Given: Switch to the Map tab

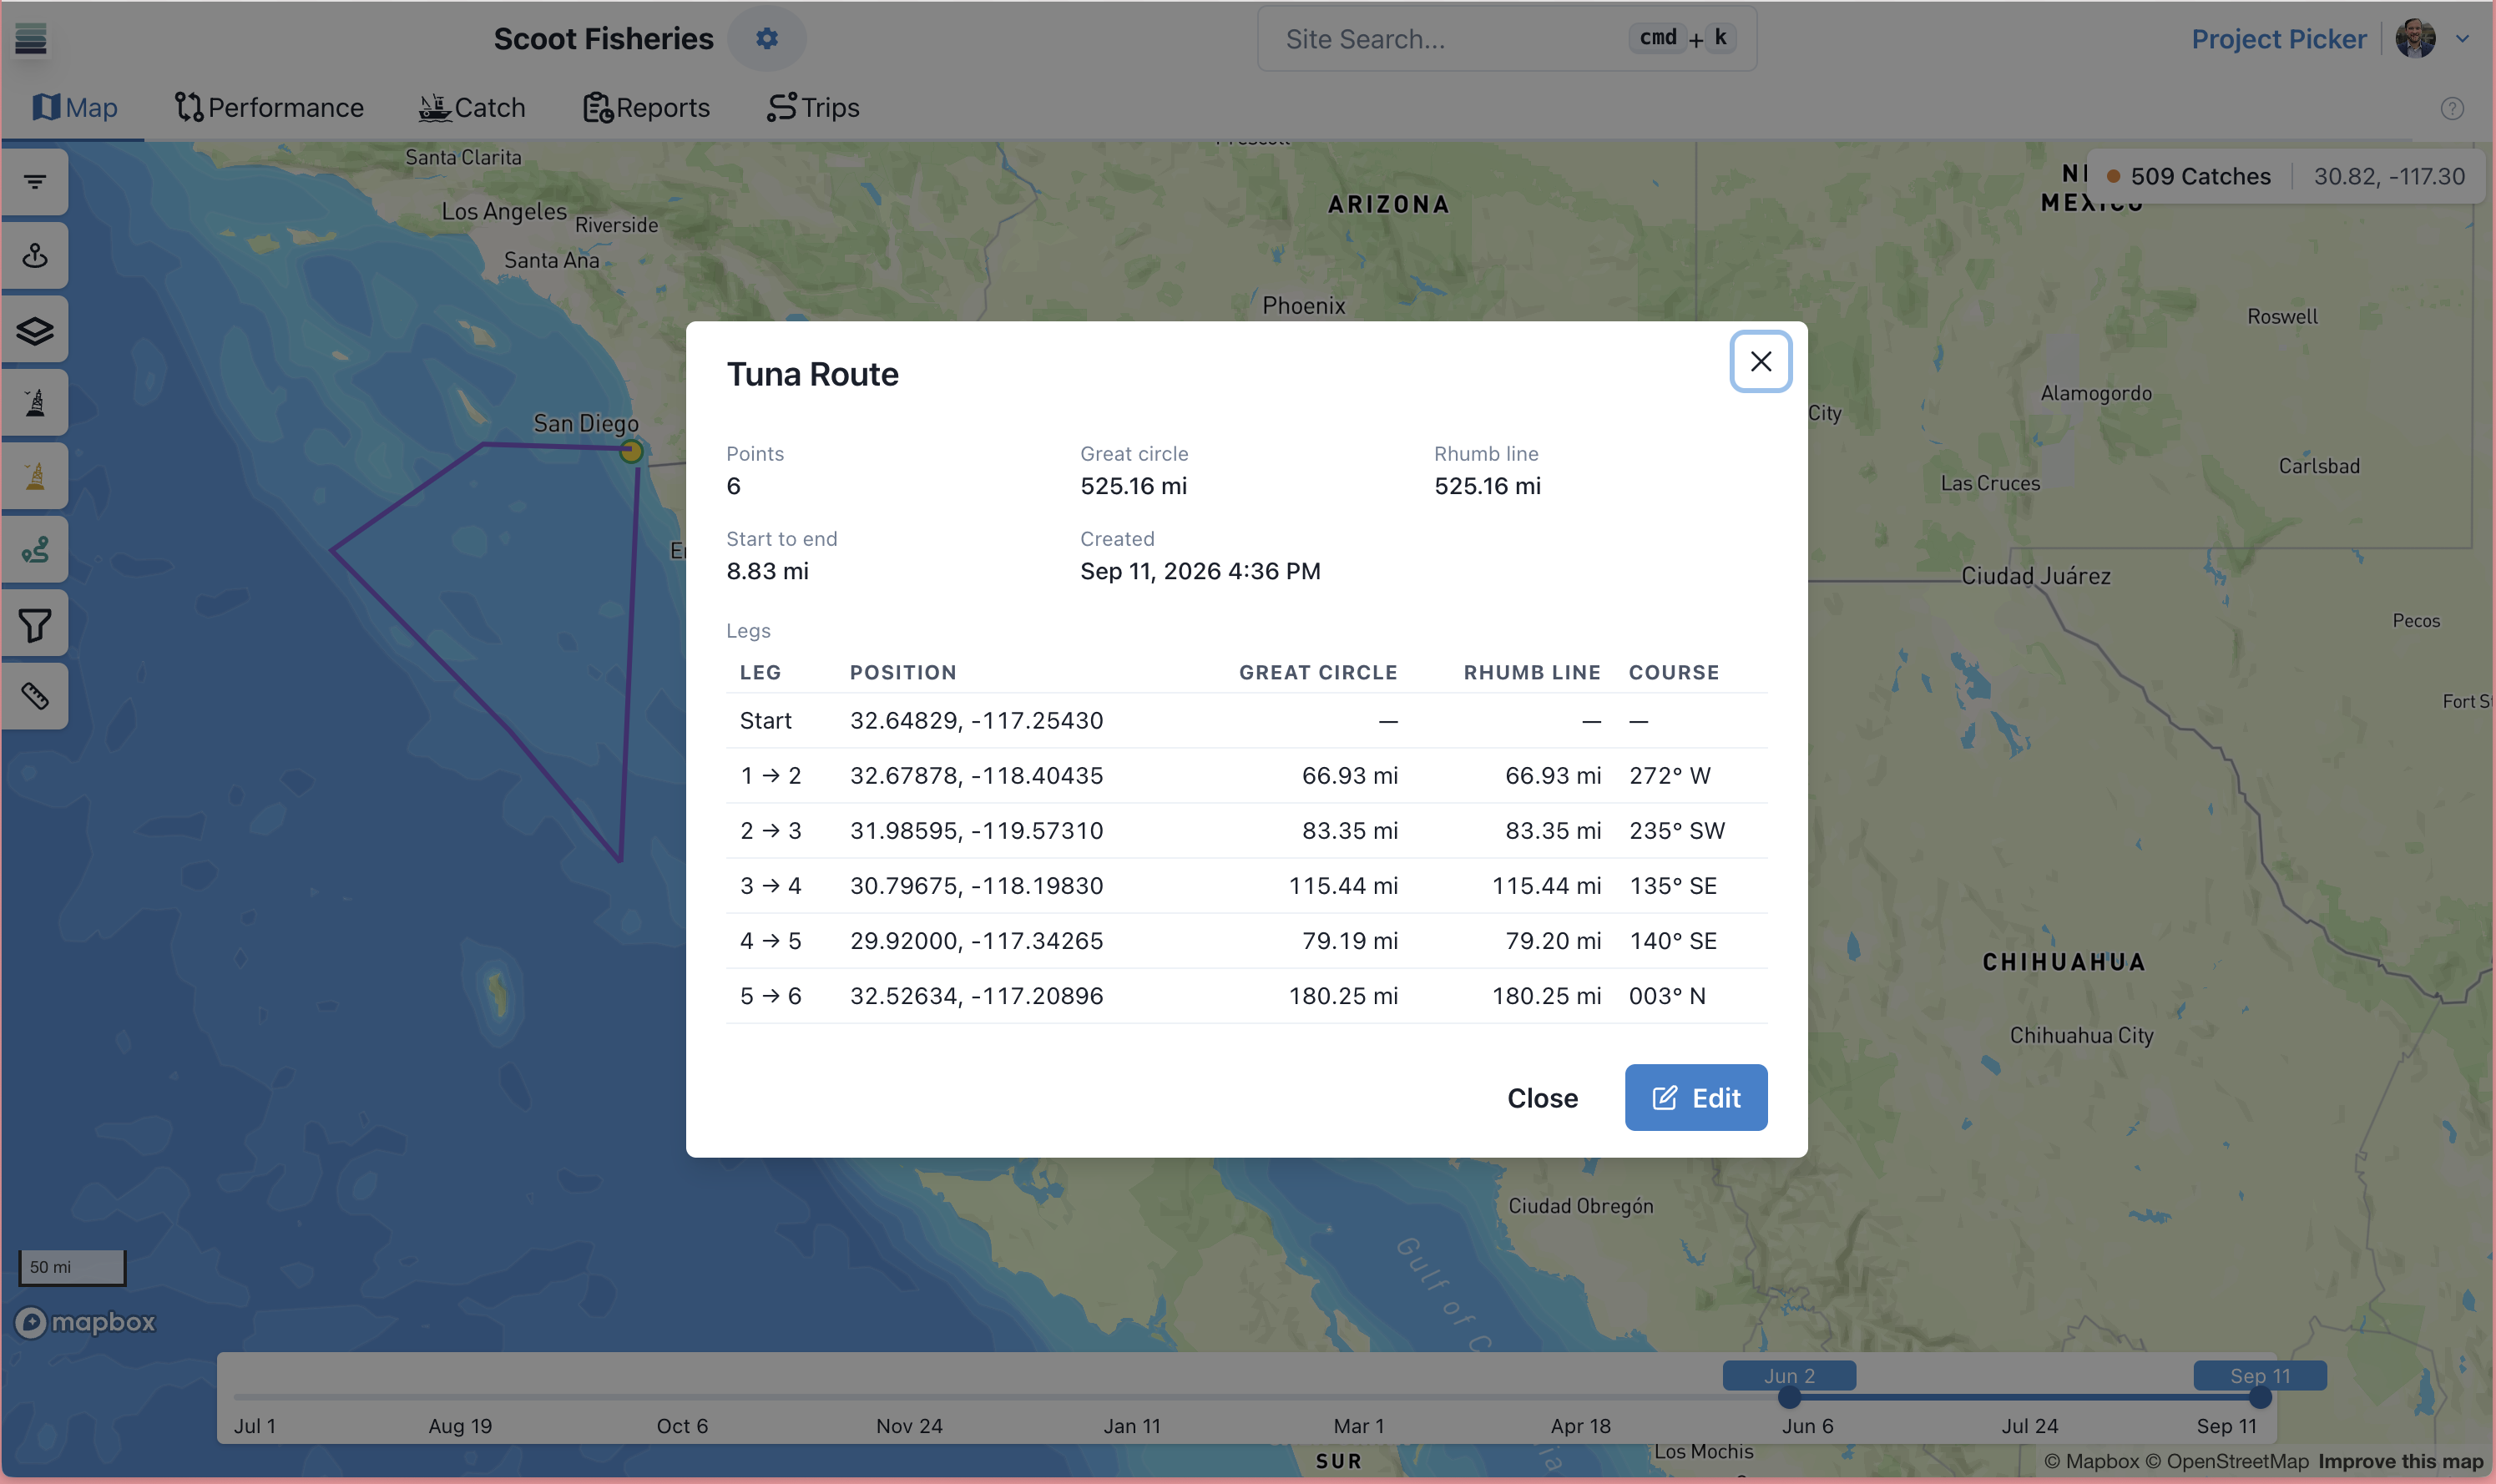Looking at the screenshot, I should coord(74,107).
